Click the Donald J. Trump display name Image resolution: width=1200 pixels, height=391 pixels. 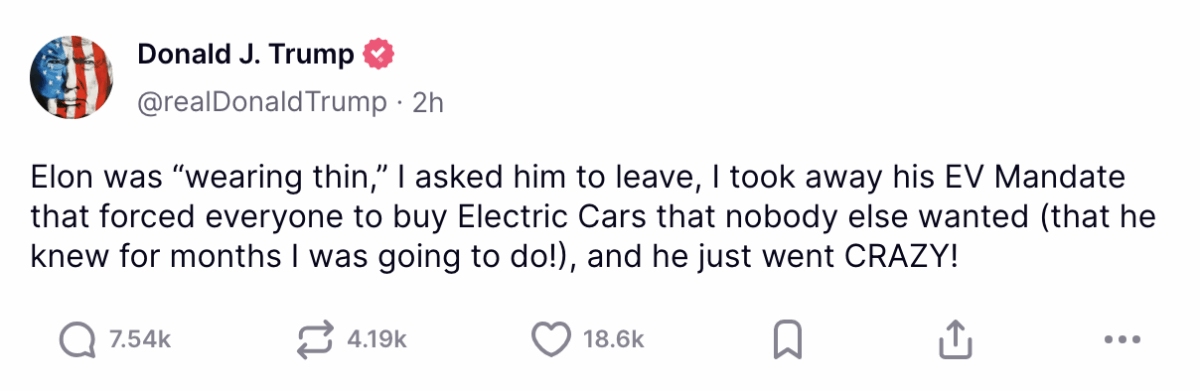(245, 55)
